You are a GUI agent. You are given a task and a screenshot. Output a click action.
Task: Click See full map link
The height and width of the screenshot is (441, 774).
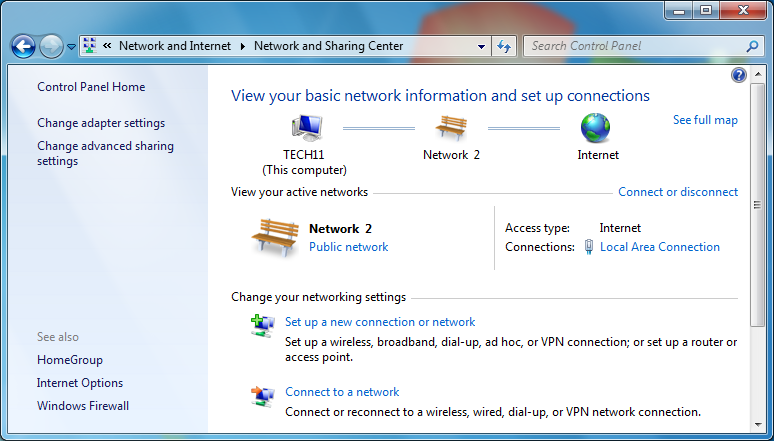pyautogui.click(x=705, y=120)
